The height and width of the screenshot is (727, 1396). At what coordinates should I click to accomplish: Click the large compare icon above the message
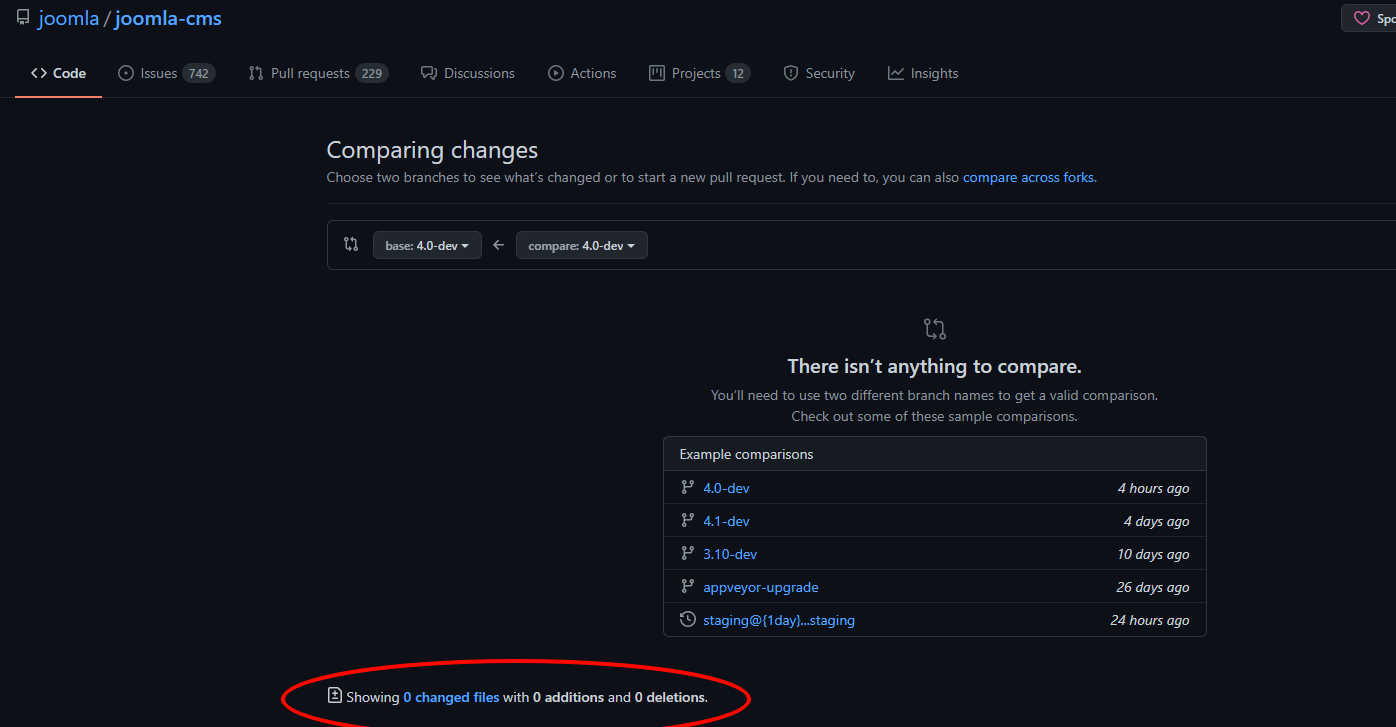(935, 328)
